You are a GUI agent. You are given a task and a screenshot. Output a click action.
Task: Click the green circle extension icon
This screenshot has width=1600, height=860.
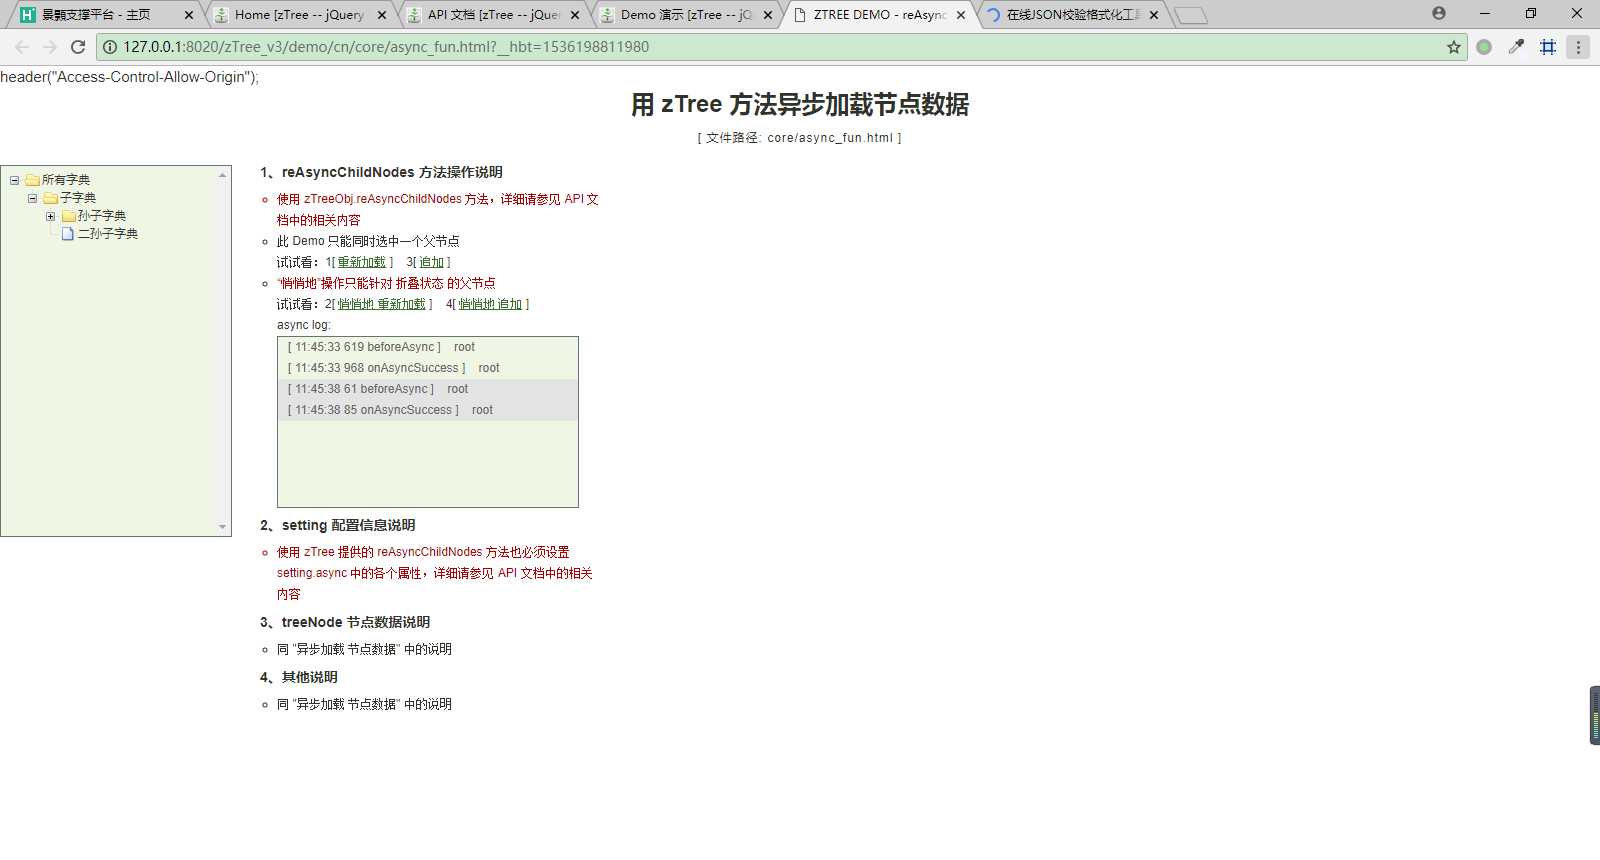tap(1484, 47)
